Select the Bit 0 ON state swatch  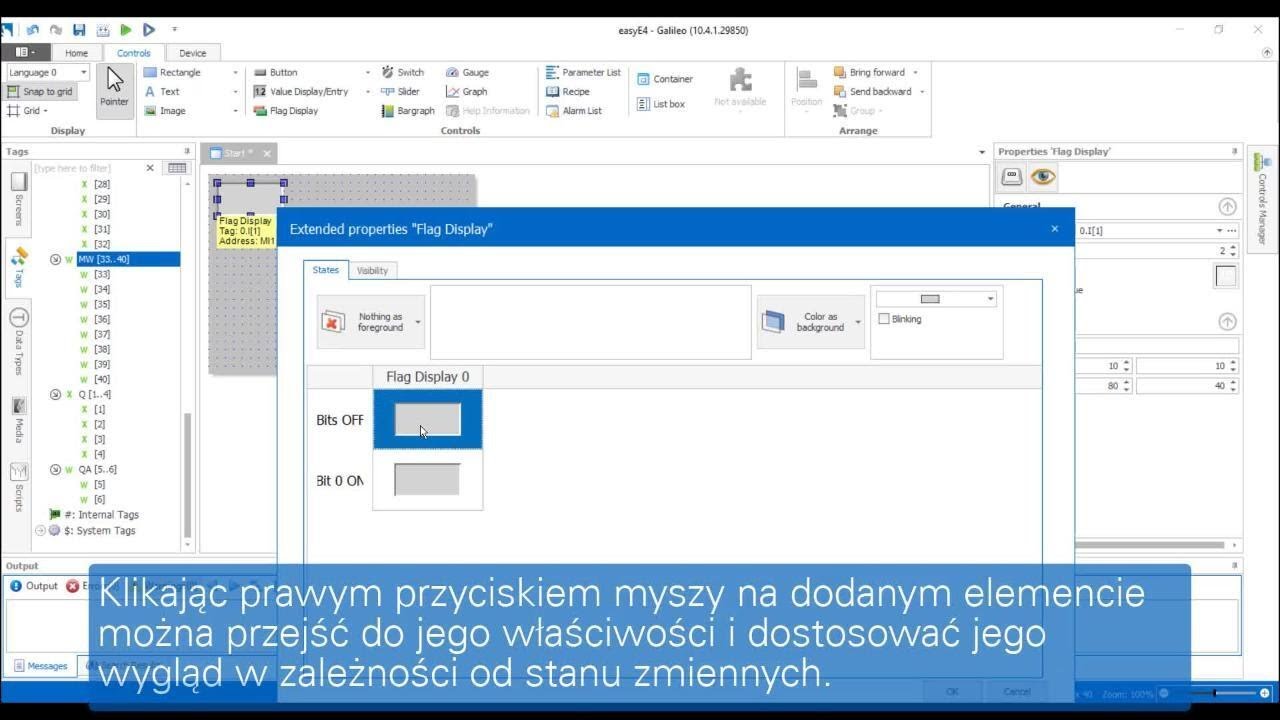[x=428, y=480]
